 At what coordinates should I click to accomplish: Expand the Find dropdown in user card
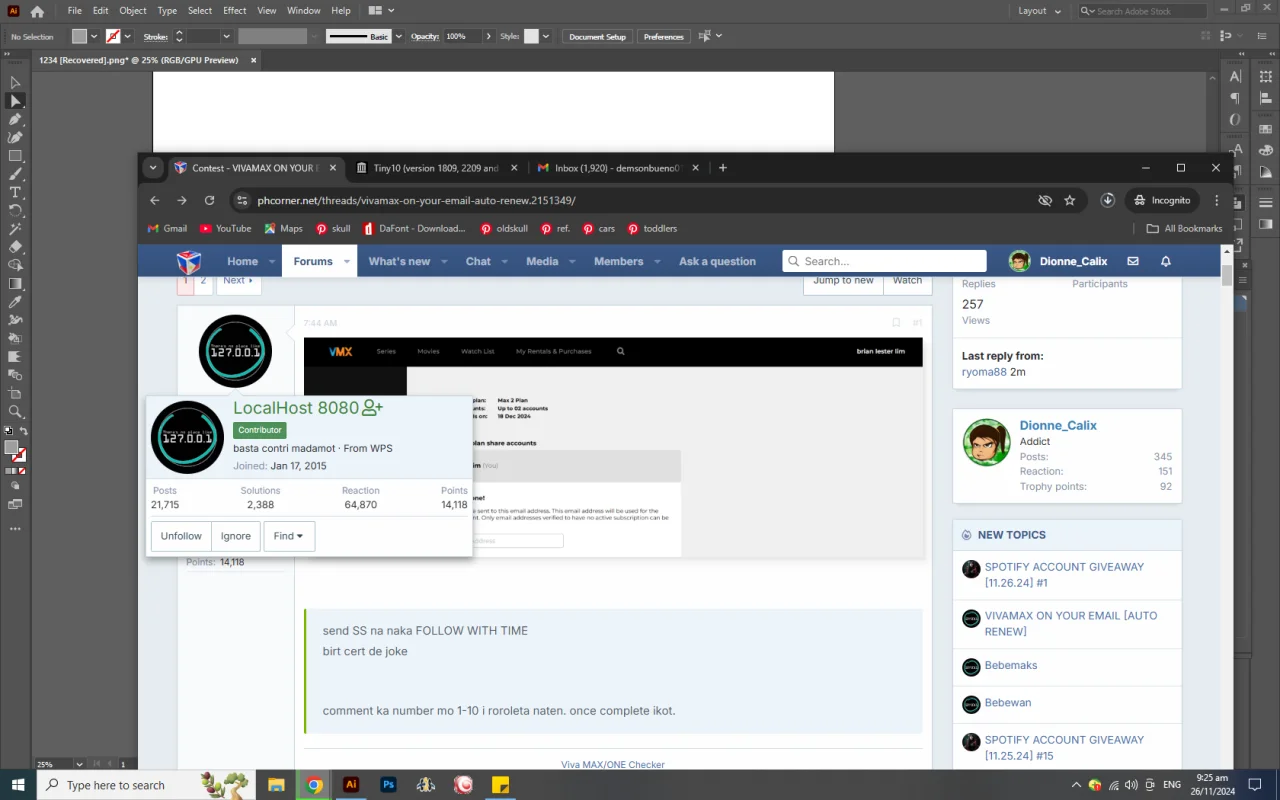tap(290, 536)
